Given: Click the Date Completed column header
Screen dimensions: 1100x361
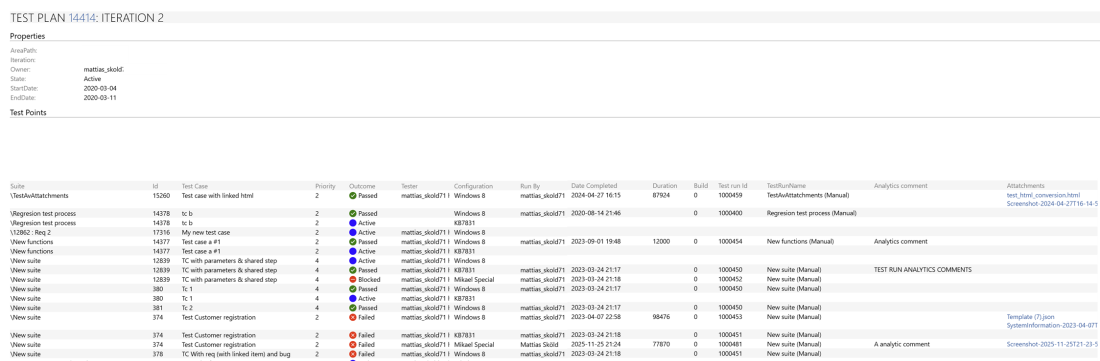Looking at the screenshot, I should (594, 186).
